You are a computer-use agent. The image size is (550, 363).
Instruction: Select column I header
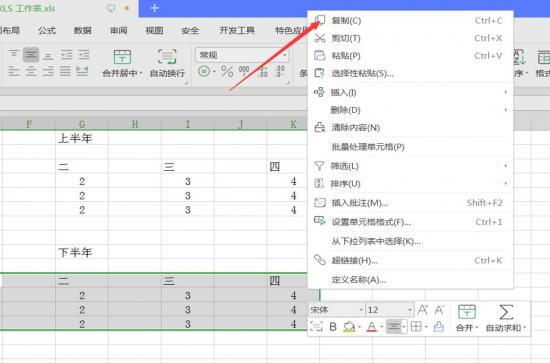(188, 124)
